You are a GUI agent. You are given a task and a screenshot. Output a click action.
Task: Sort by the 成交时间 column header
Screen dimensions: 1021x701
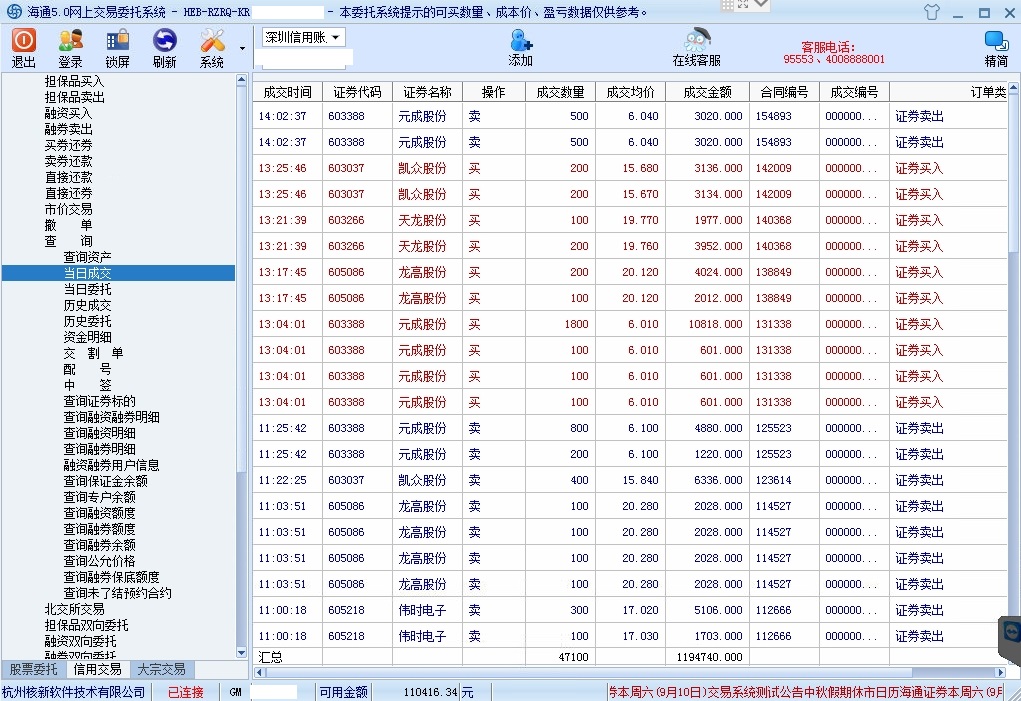pos(287,92)
